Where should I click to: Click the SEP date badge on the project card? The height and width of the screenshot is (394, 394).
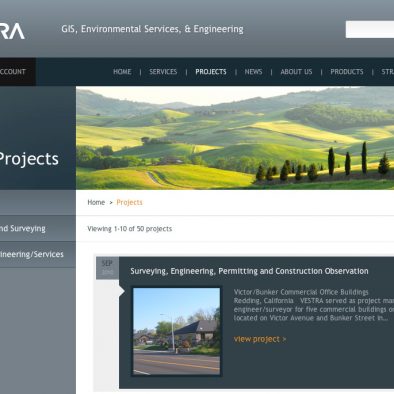click(x=107, y=268)
